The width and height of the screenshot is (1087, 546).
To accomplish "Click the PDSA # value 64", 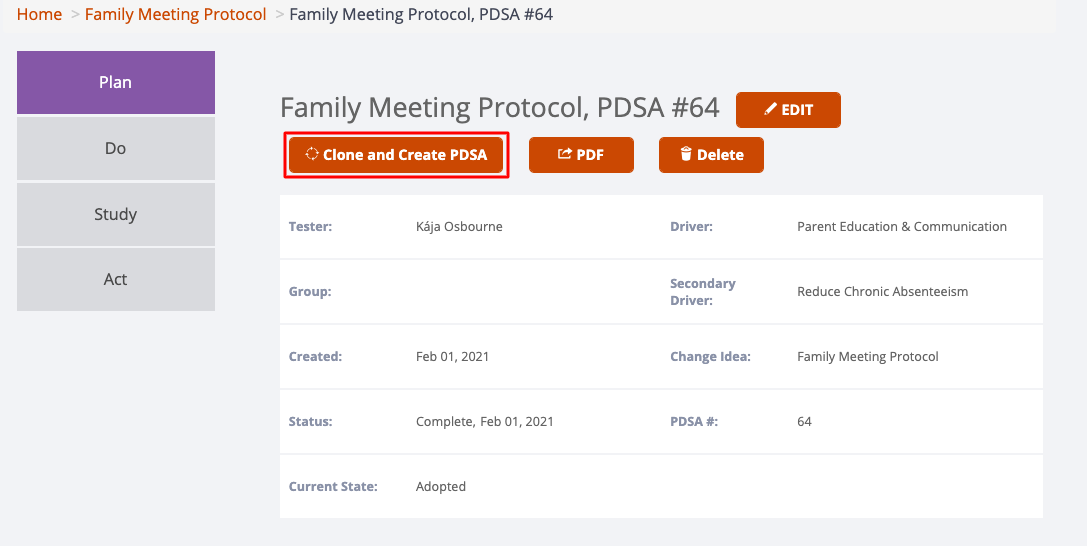I will tap(804, 421).
